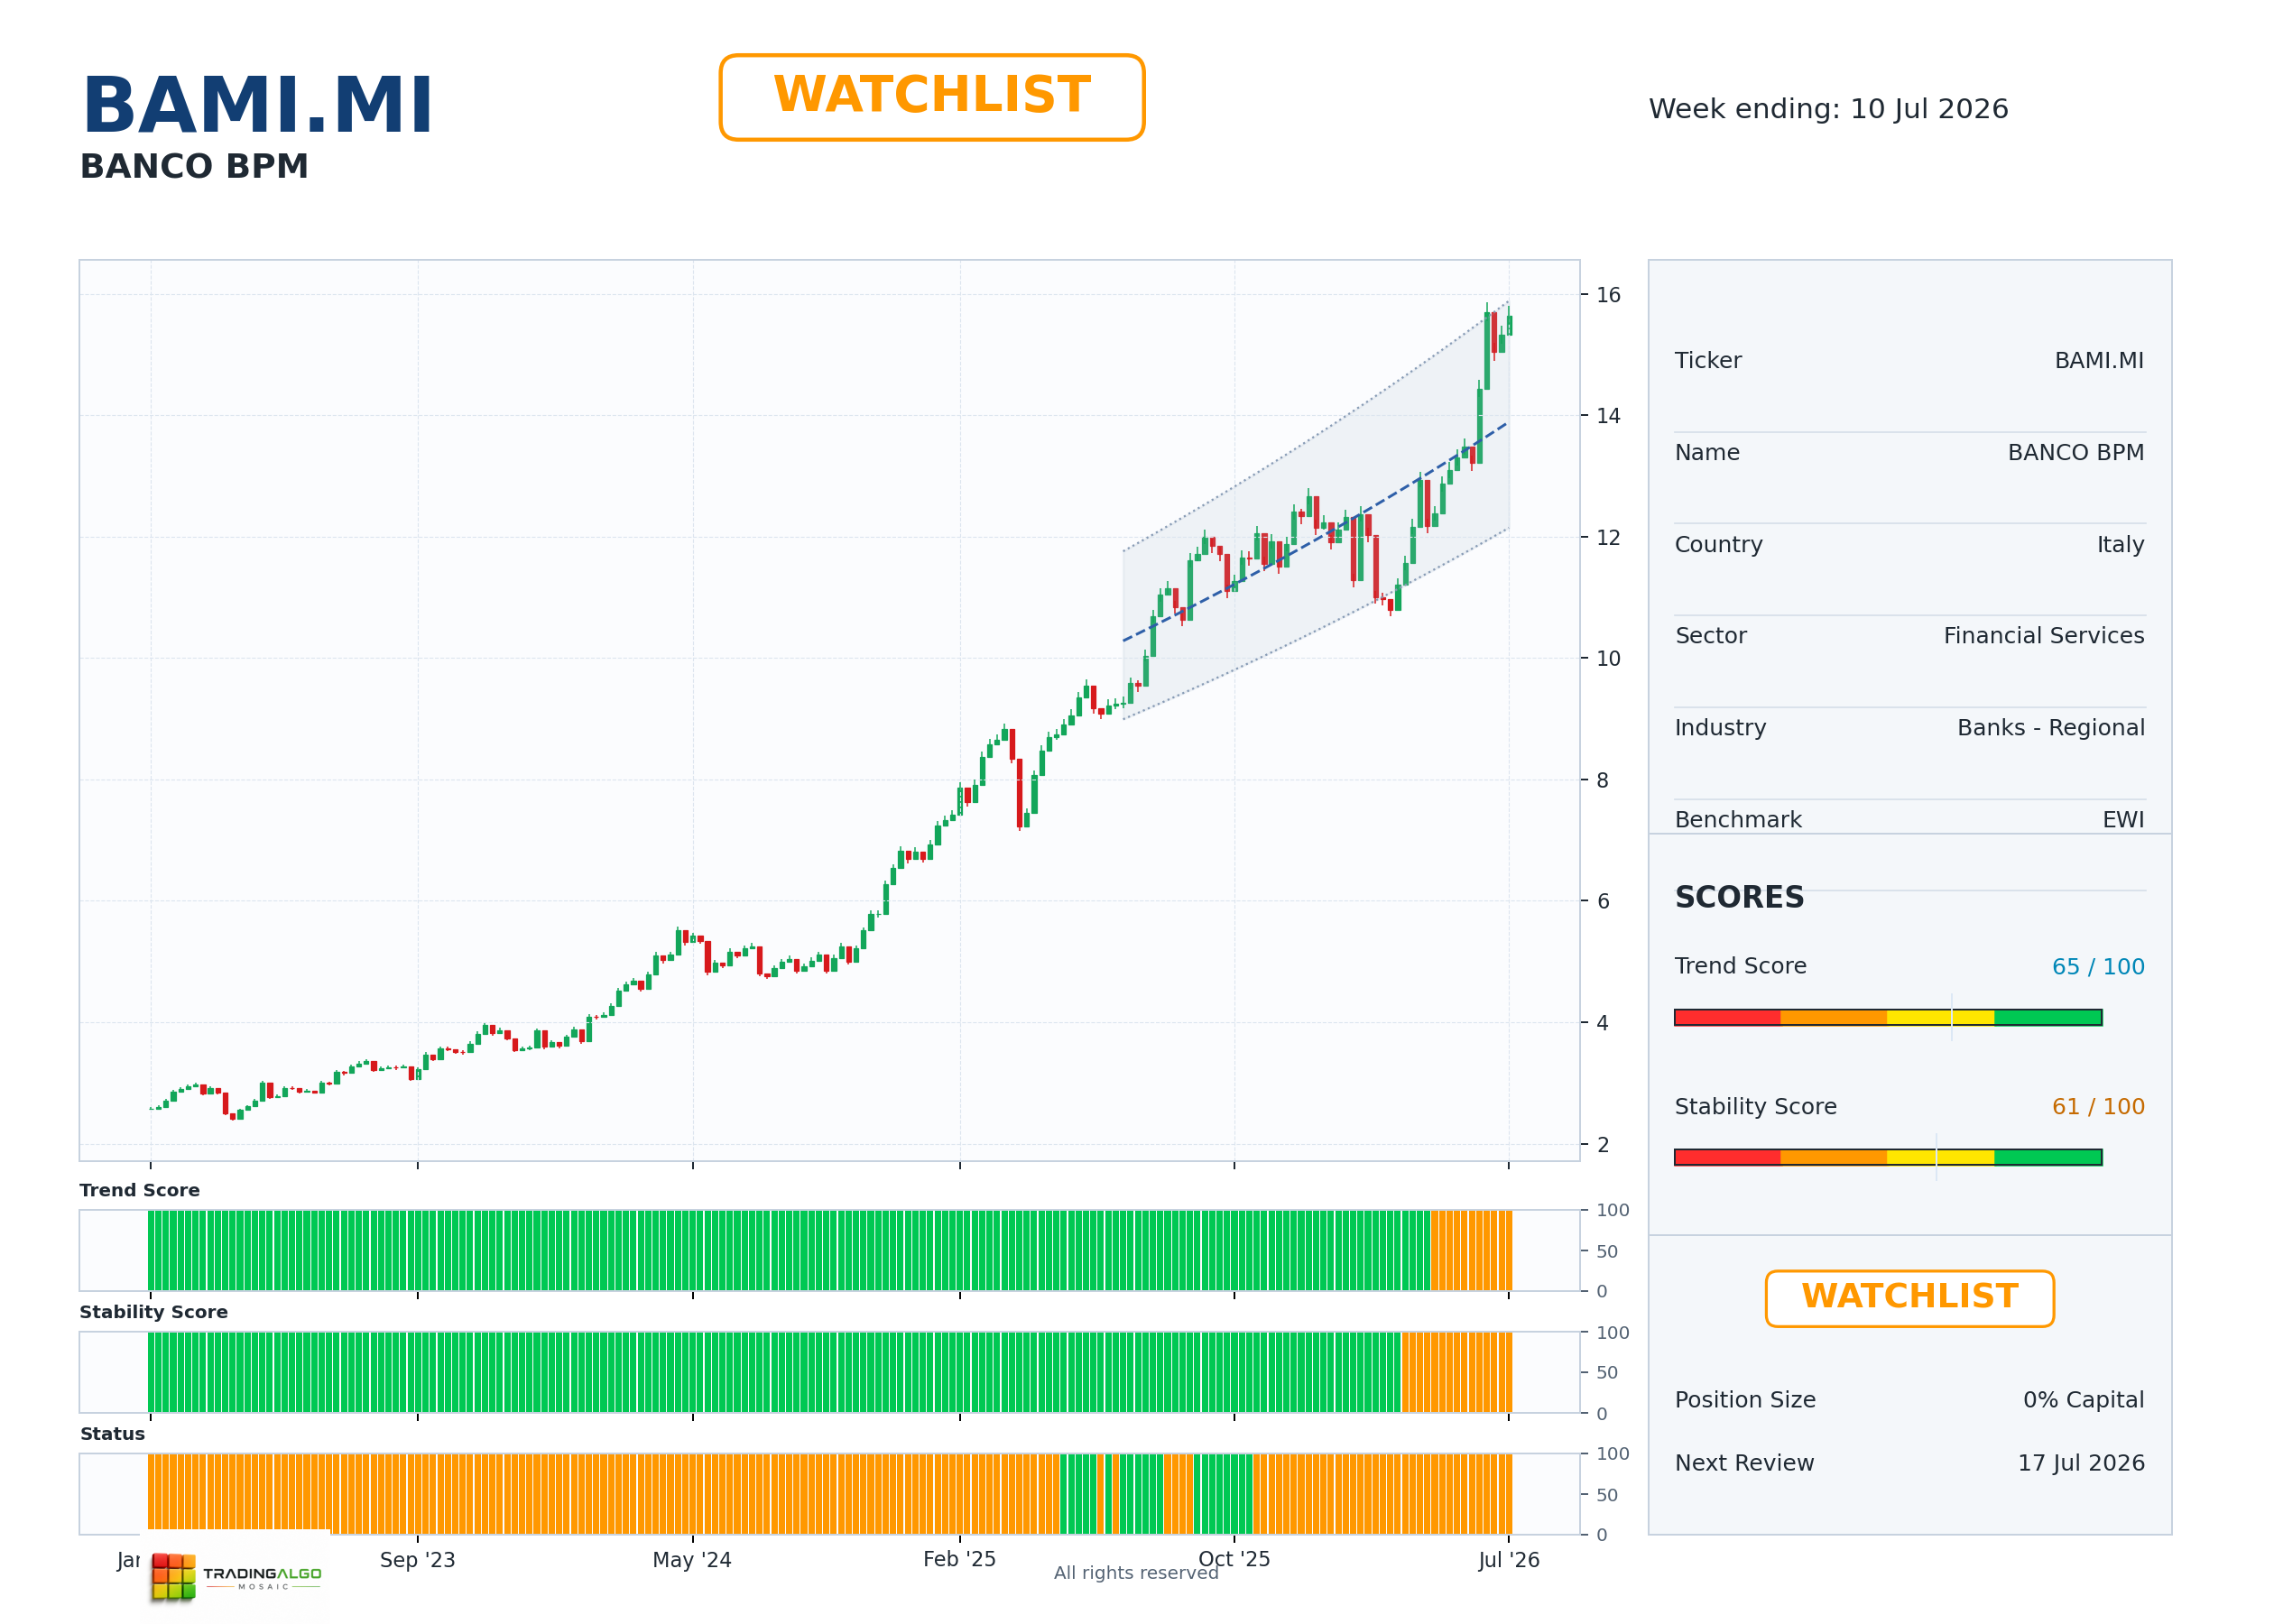This screenshot has width=2274, height=1624.
Task: Click the Trend Score gauge bar in the SCORES panel
Action: pos(1888,1017)
